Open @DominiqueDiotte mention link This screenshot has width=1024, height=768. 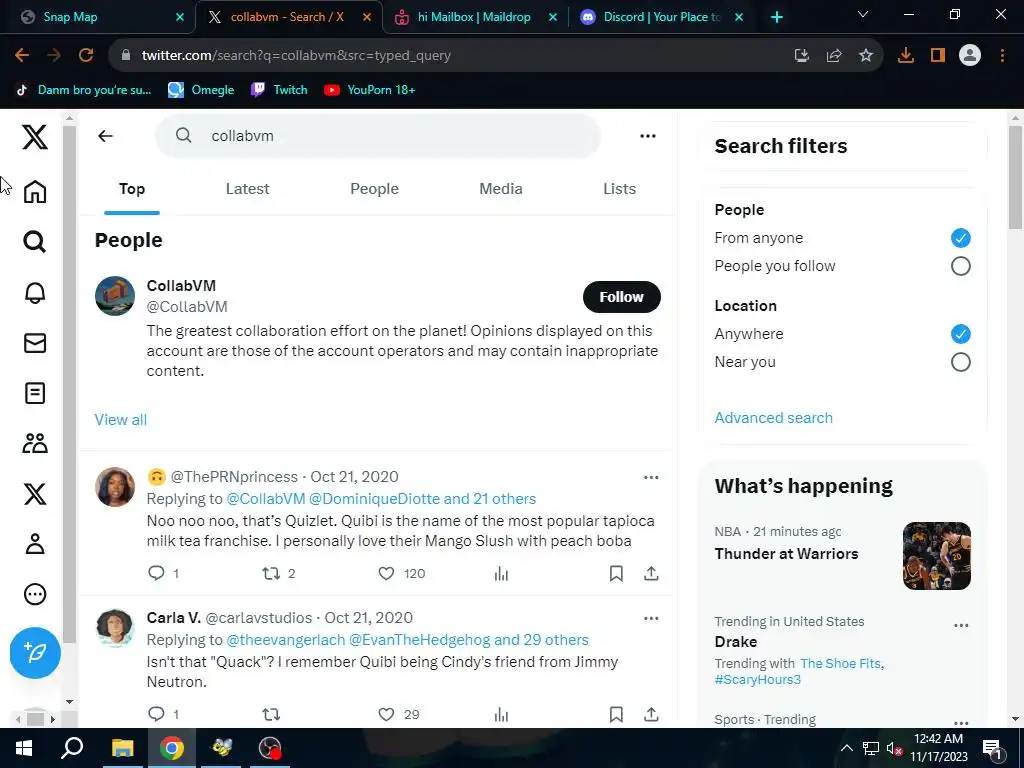tap(374, 499)
